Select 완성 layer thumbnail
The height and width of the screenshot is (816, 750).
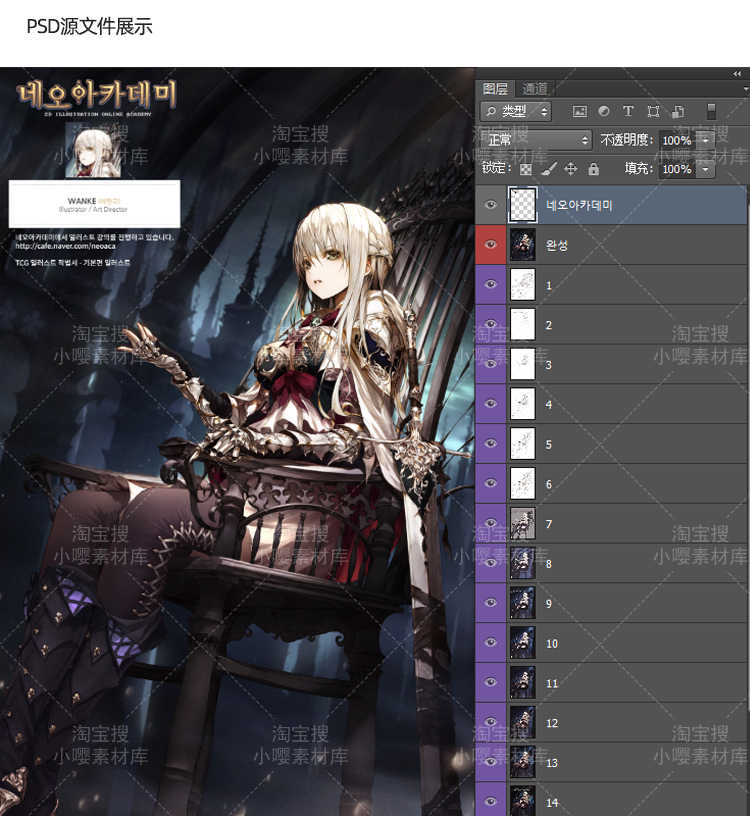(x=523, y=245)
